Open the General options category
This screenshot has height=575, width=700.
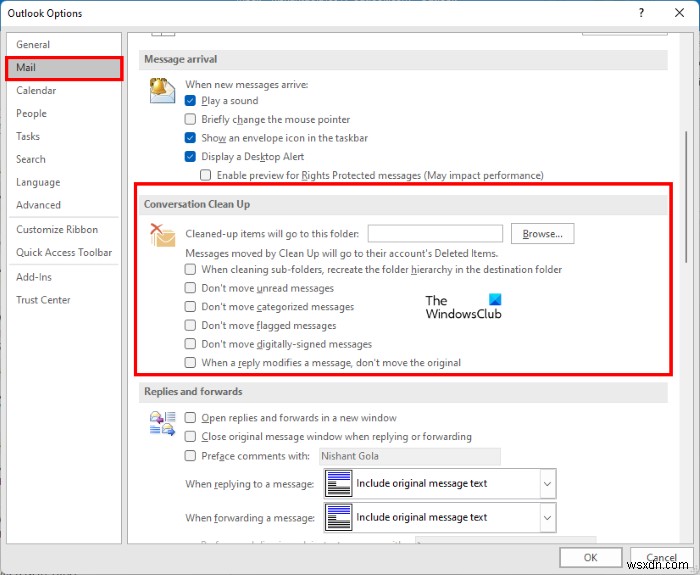tap(64, 45)
